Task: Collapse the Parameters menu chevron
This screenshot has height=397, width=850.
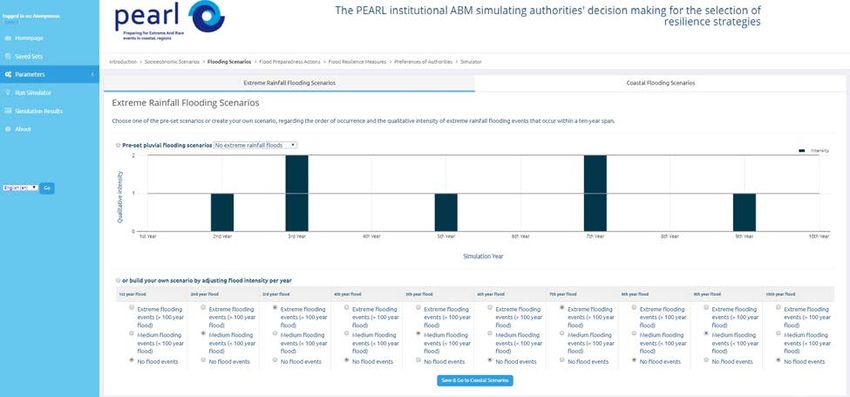Action: tap(93, 74)
